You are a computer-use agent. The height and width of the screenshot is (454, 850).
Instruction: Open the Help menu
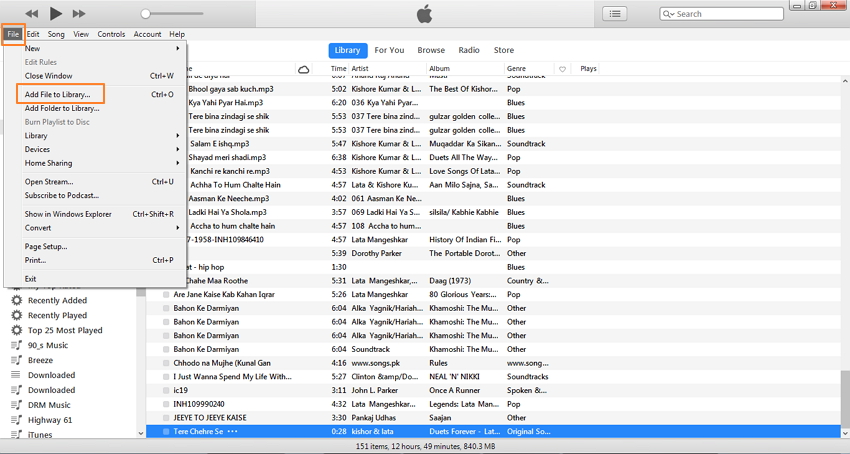click(177, 34)
